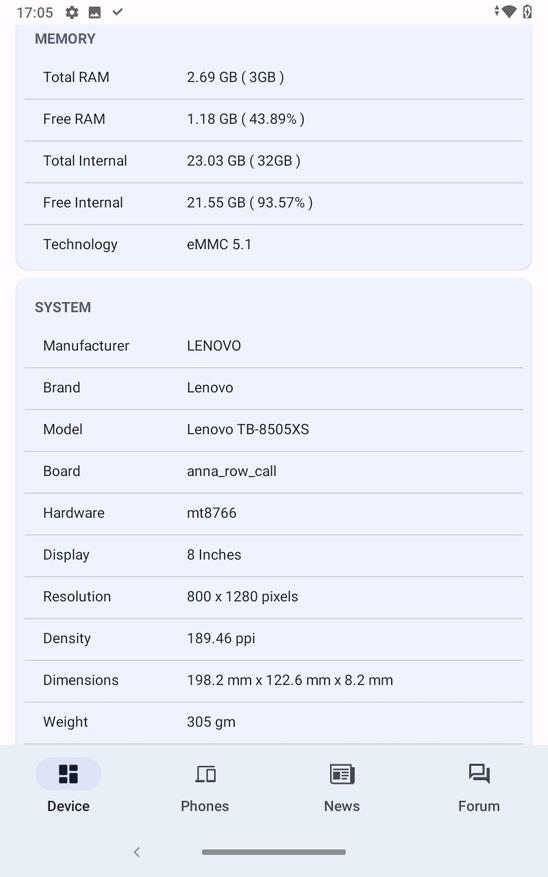Tap the Technology eMMC 5.1 row
Screen dimensions: 548x877
tap(274, 244)
